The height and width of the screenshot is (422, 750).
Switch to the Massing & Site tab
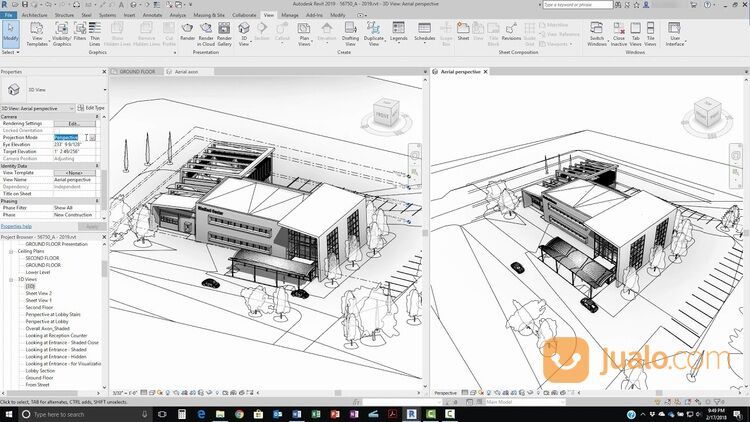(x=209, y=15)
